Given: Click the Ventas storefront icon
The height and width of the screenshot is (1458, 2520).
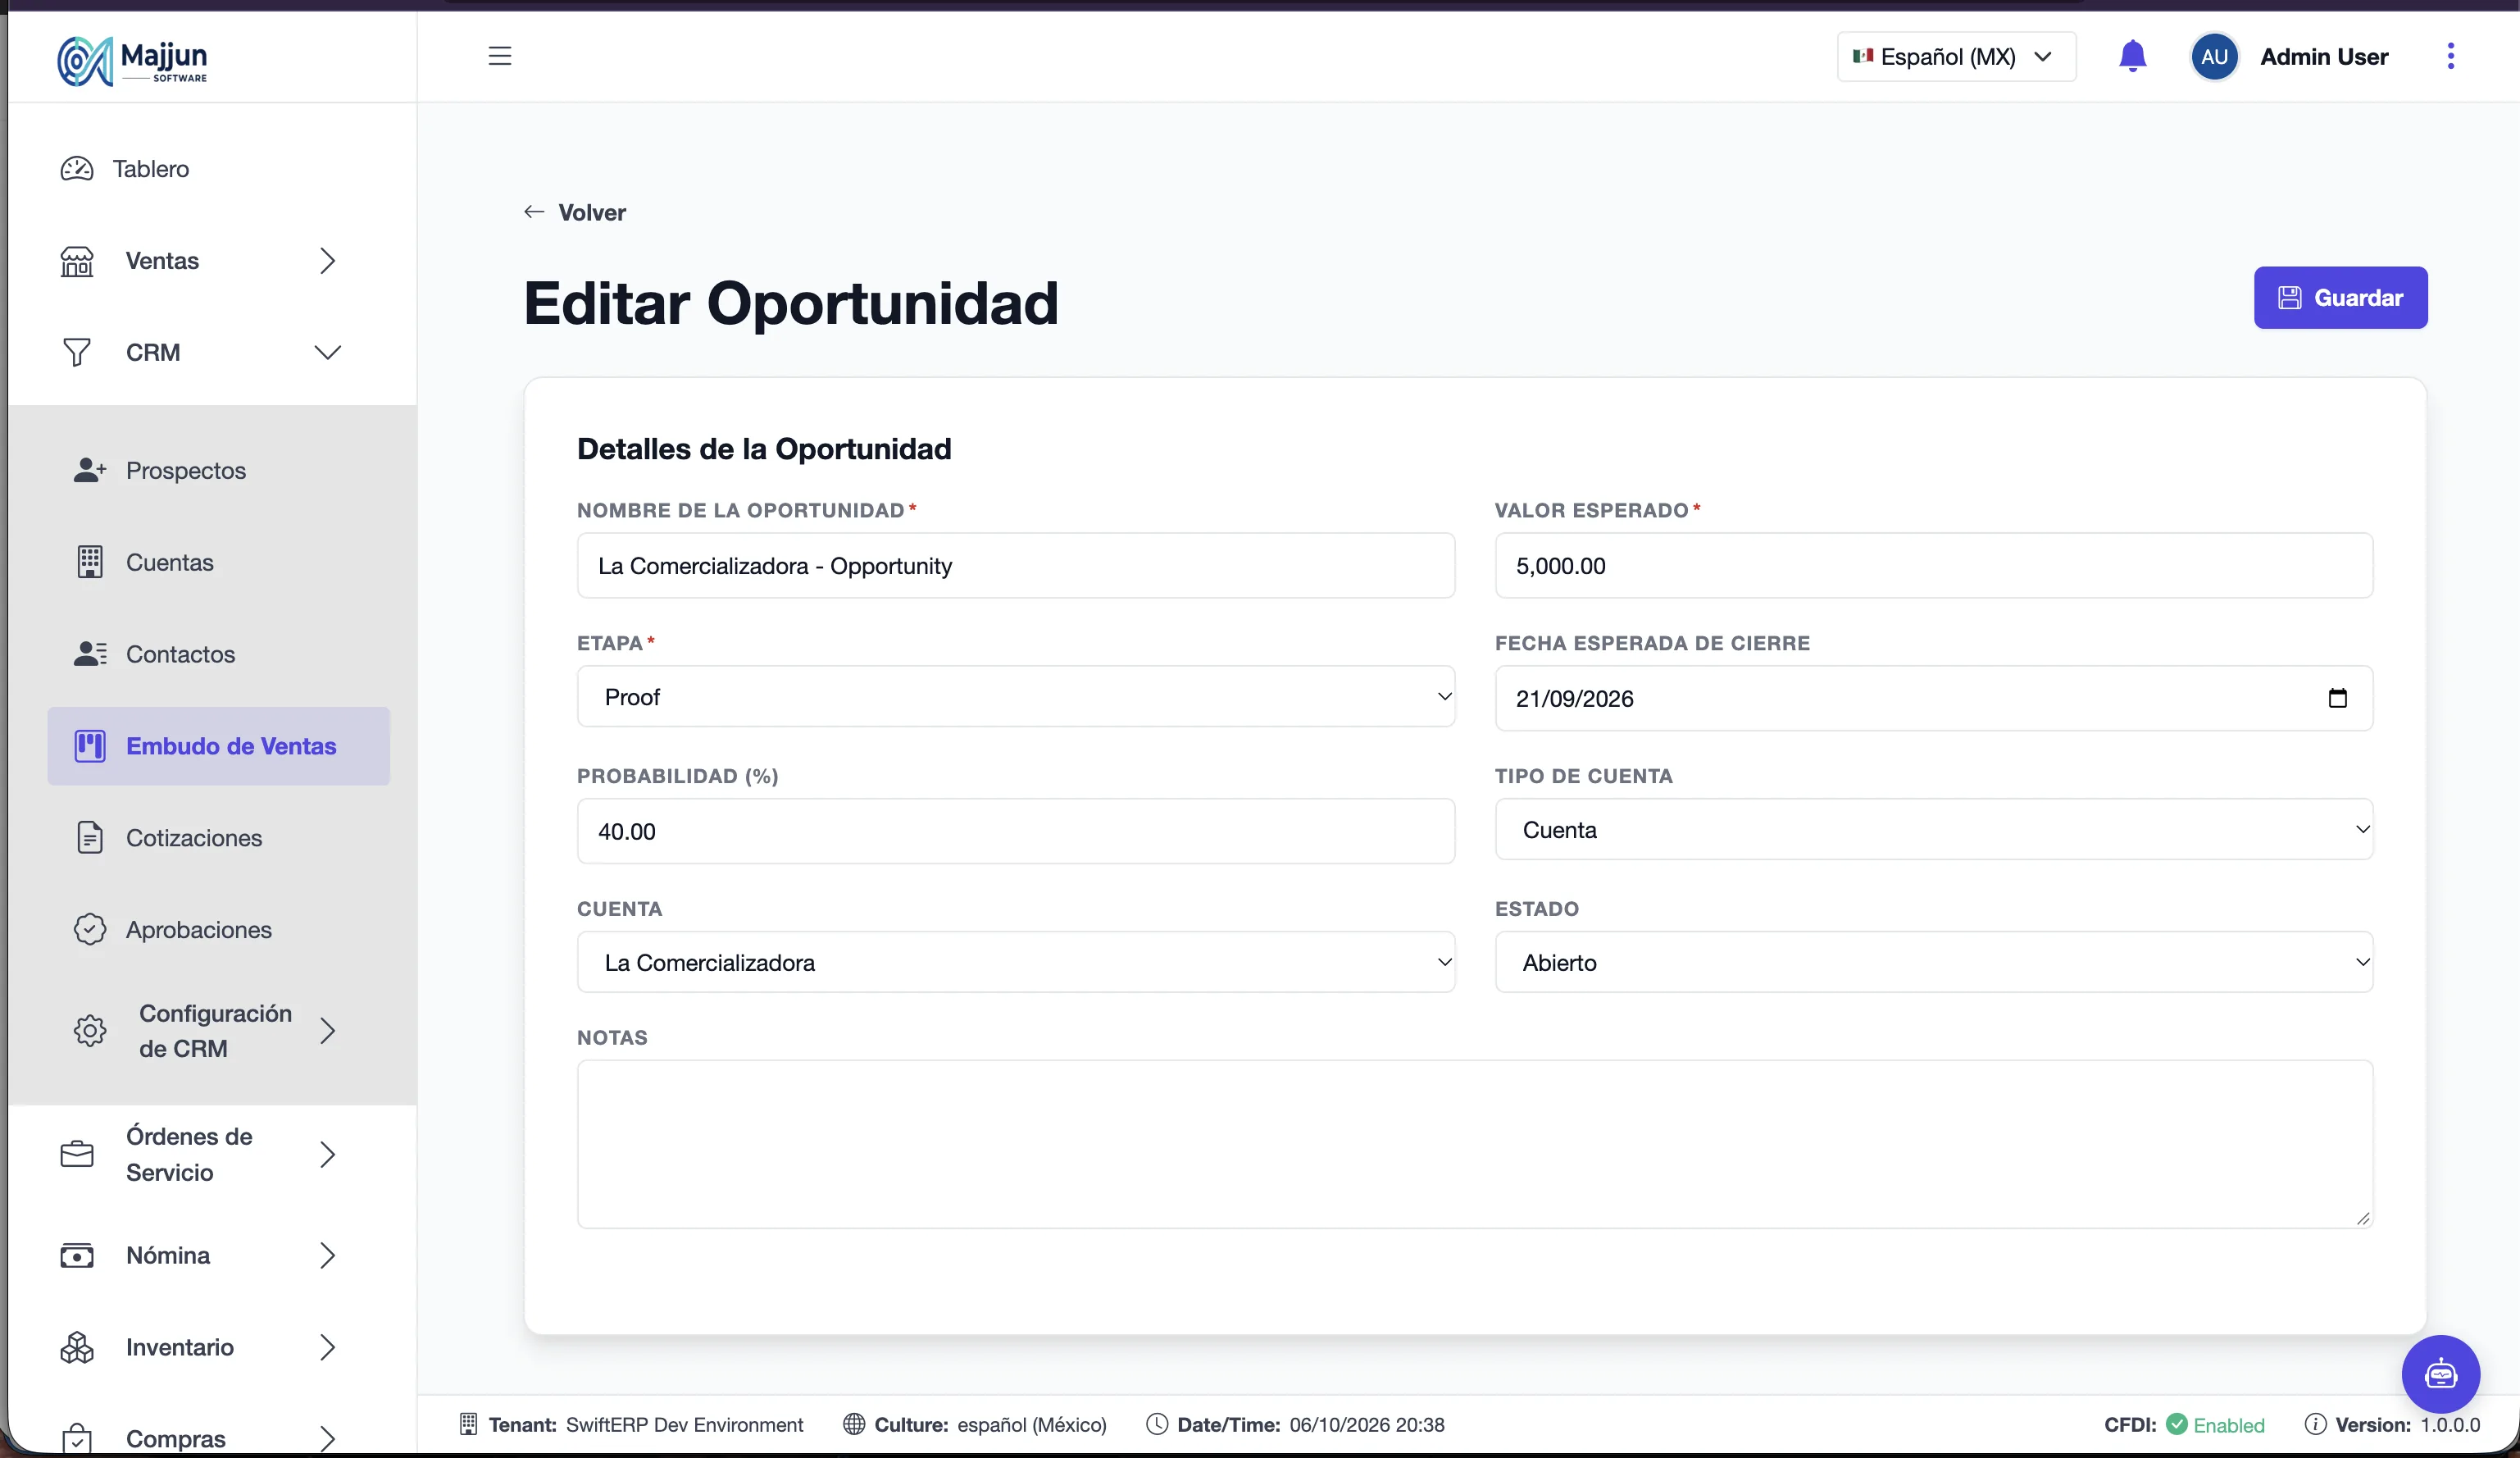Looking at the screenshot, I should pyautogui.click(x=77, y=261).
